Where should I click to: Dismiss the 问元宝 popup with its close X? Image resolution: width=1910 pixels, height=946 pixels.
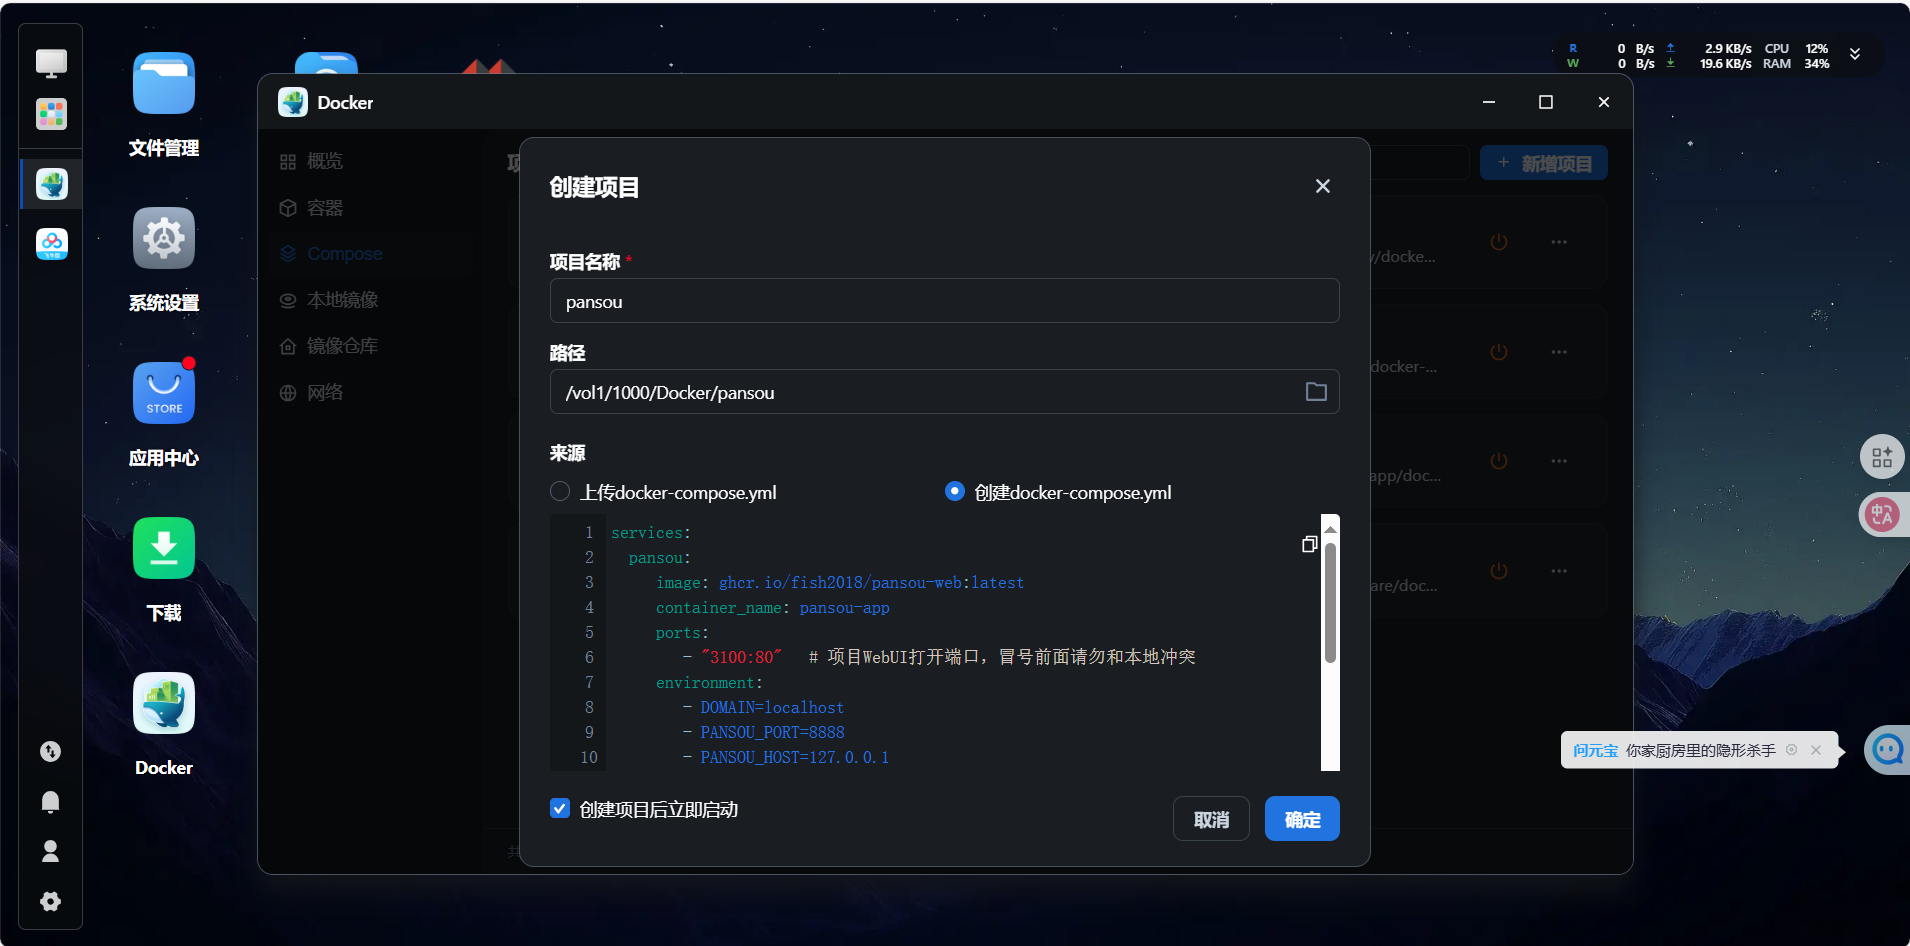tap(1816, 750)
